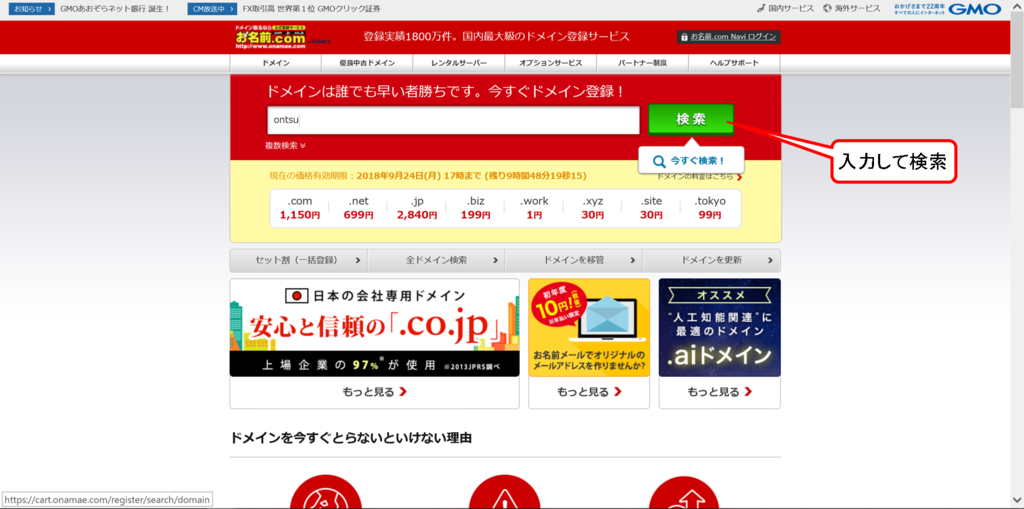Image resolution: width=1024 pixels, height=509 pixels.
Task: Expand 複数検索 option
Action: coord(285,146)
